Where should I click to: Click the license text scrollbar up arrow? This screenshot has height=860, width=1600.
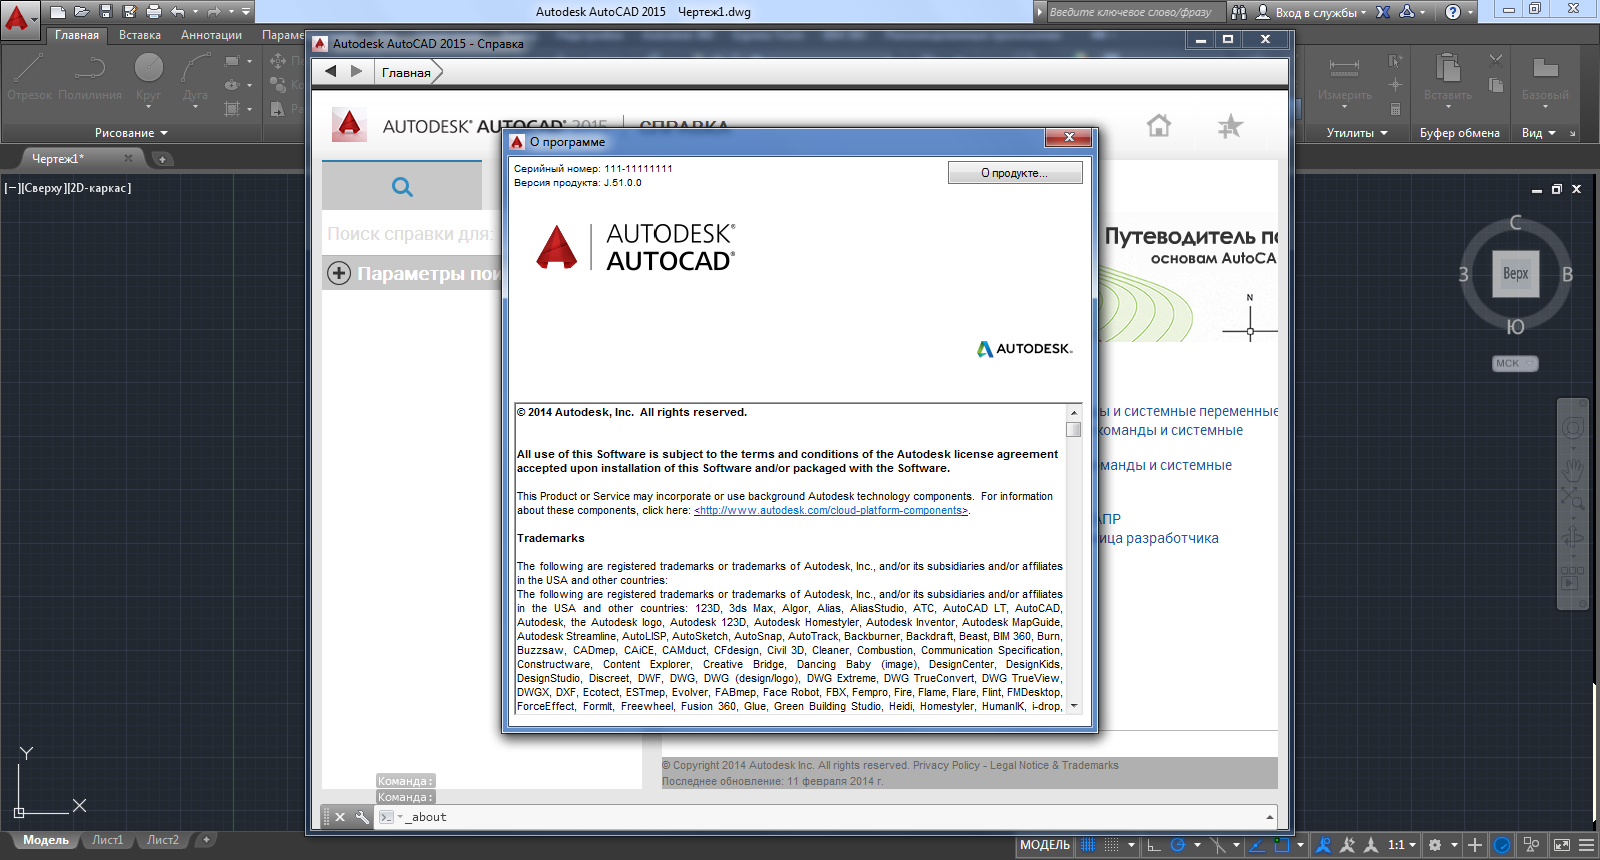tap(1074, 412)
